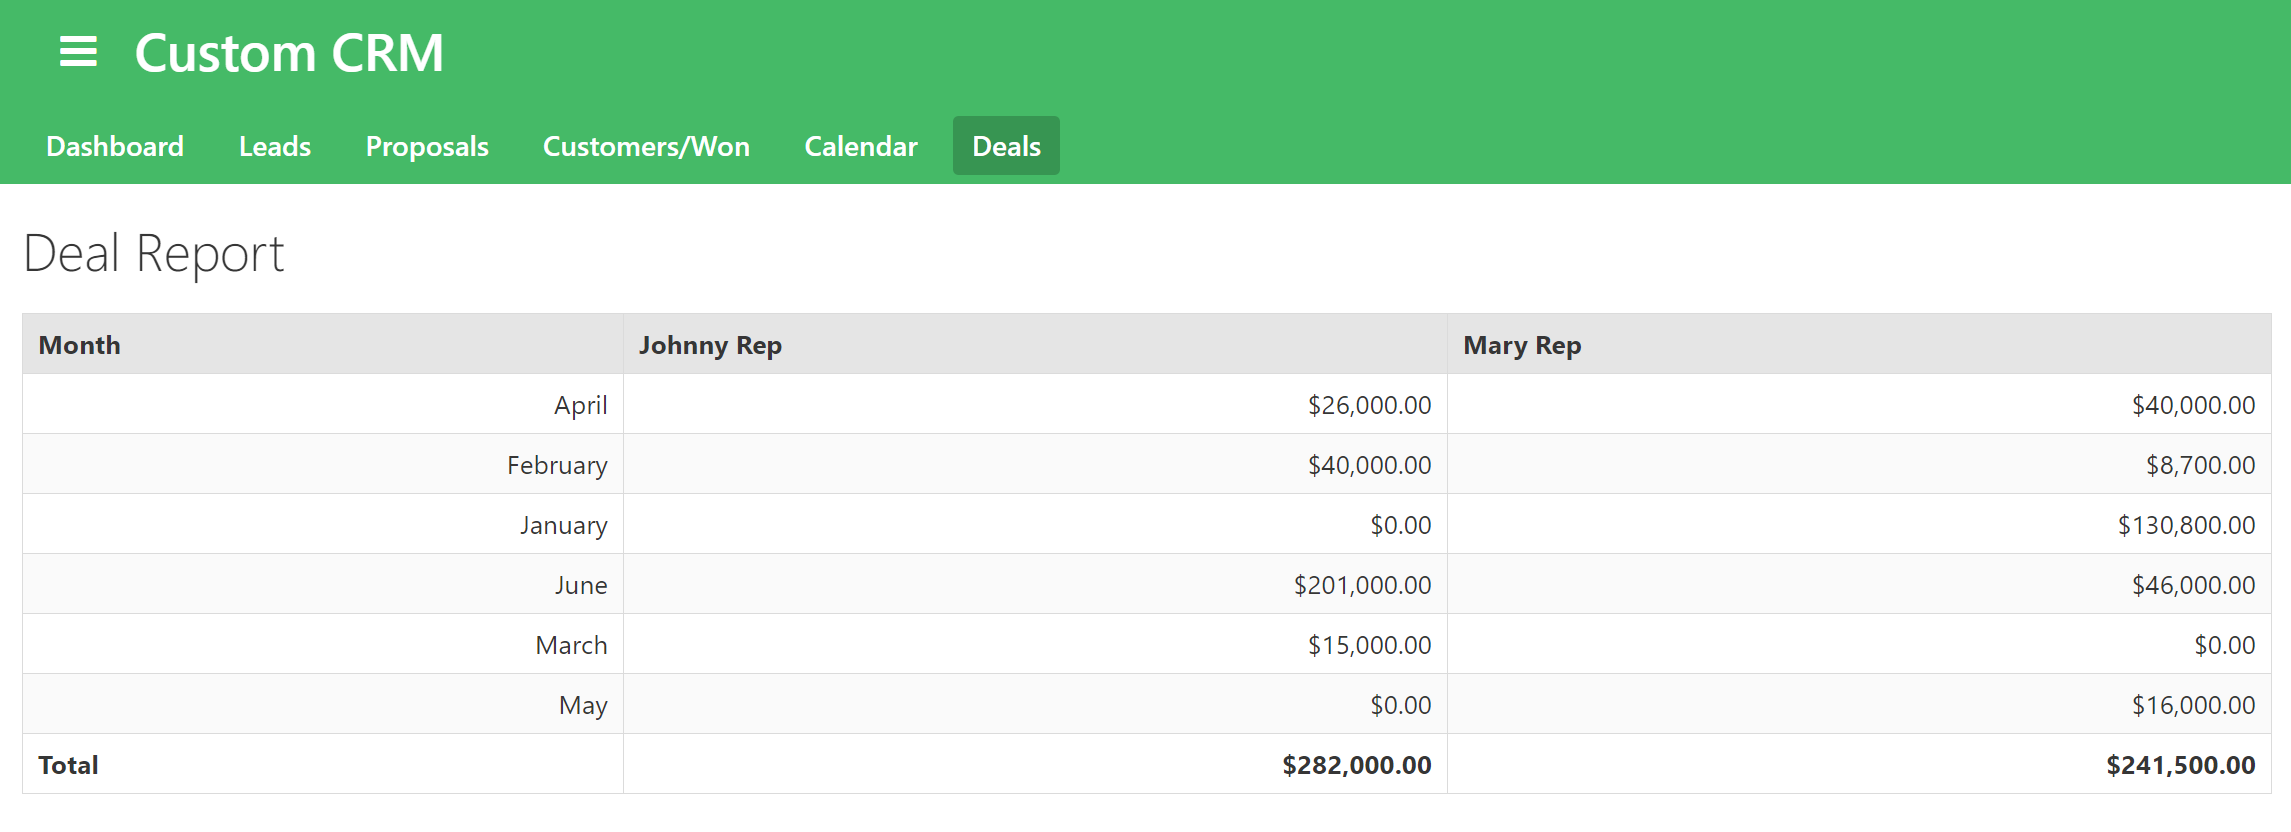Screen dimensions: 2291x832
Task: Open the Customers/Won tab
Action: (x=646, y=146)
